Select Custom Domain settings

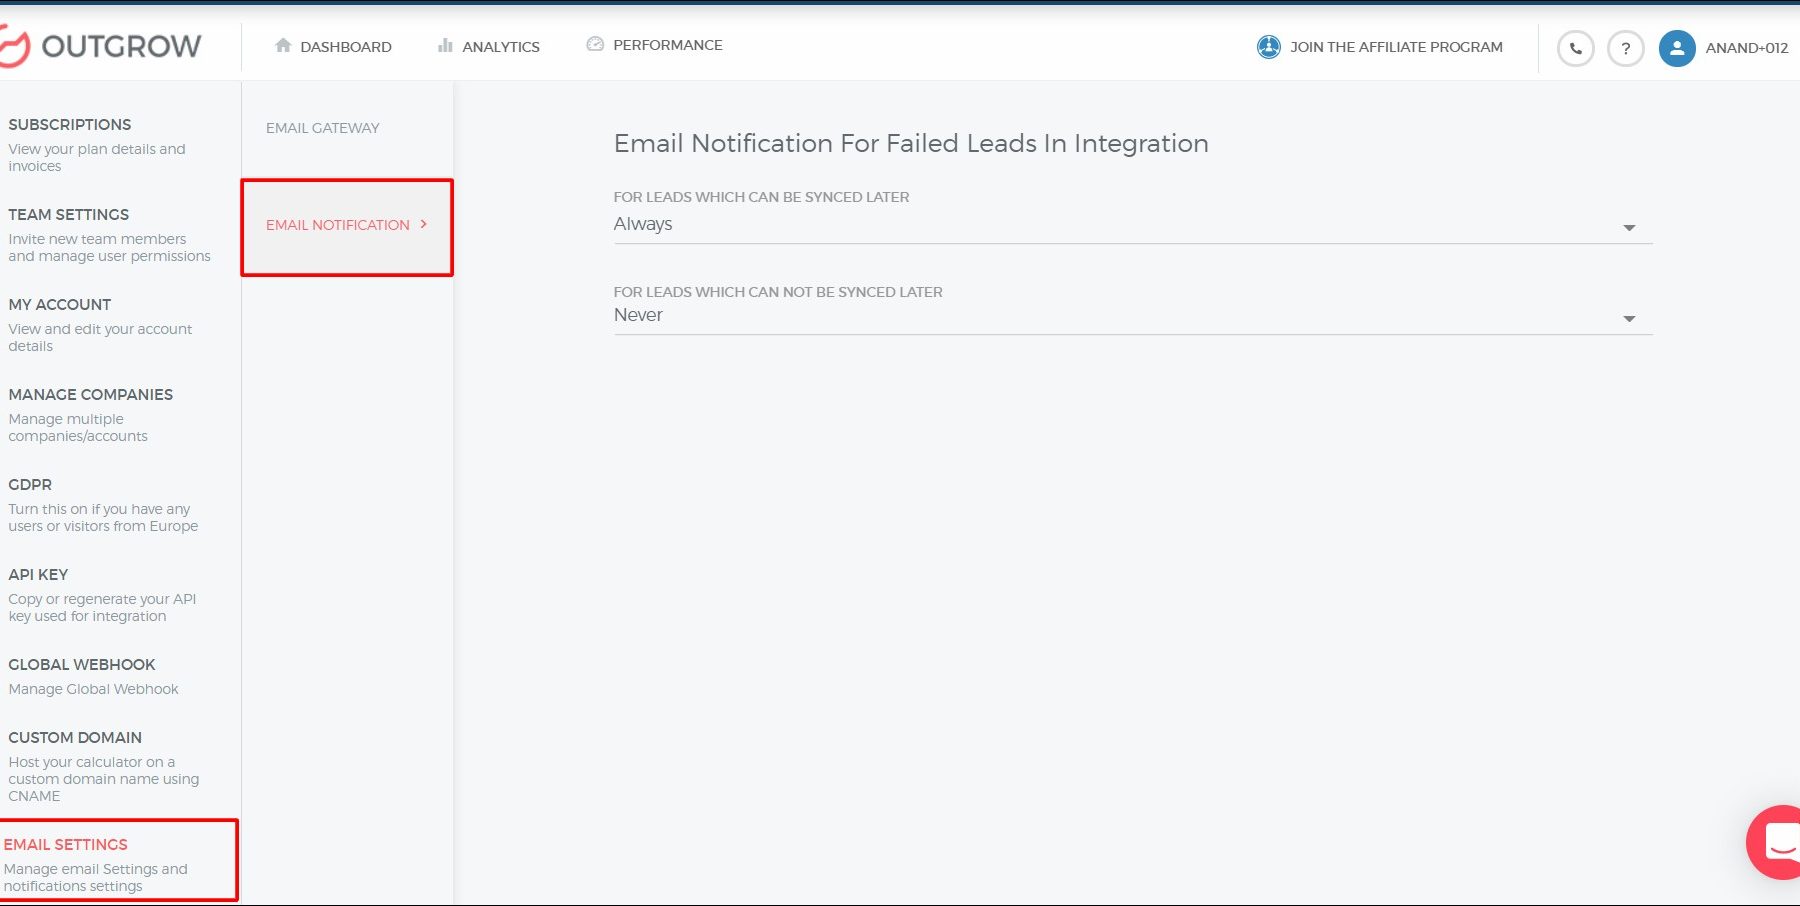click(75, 738)
